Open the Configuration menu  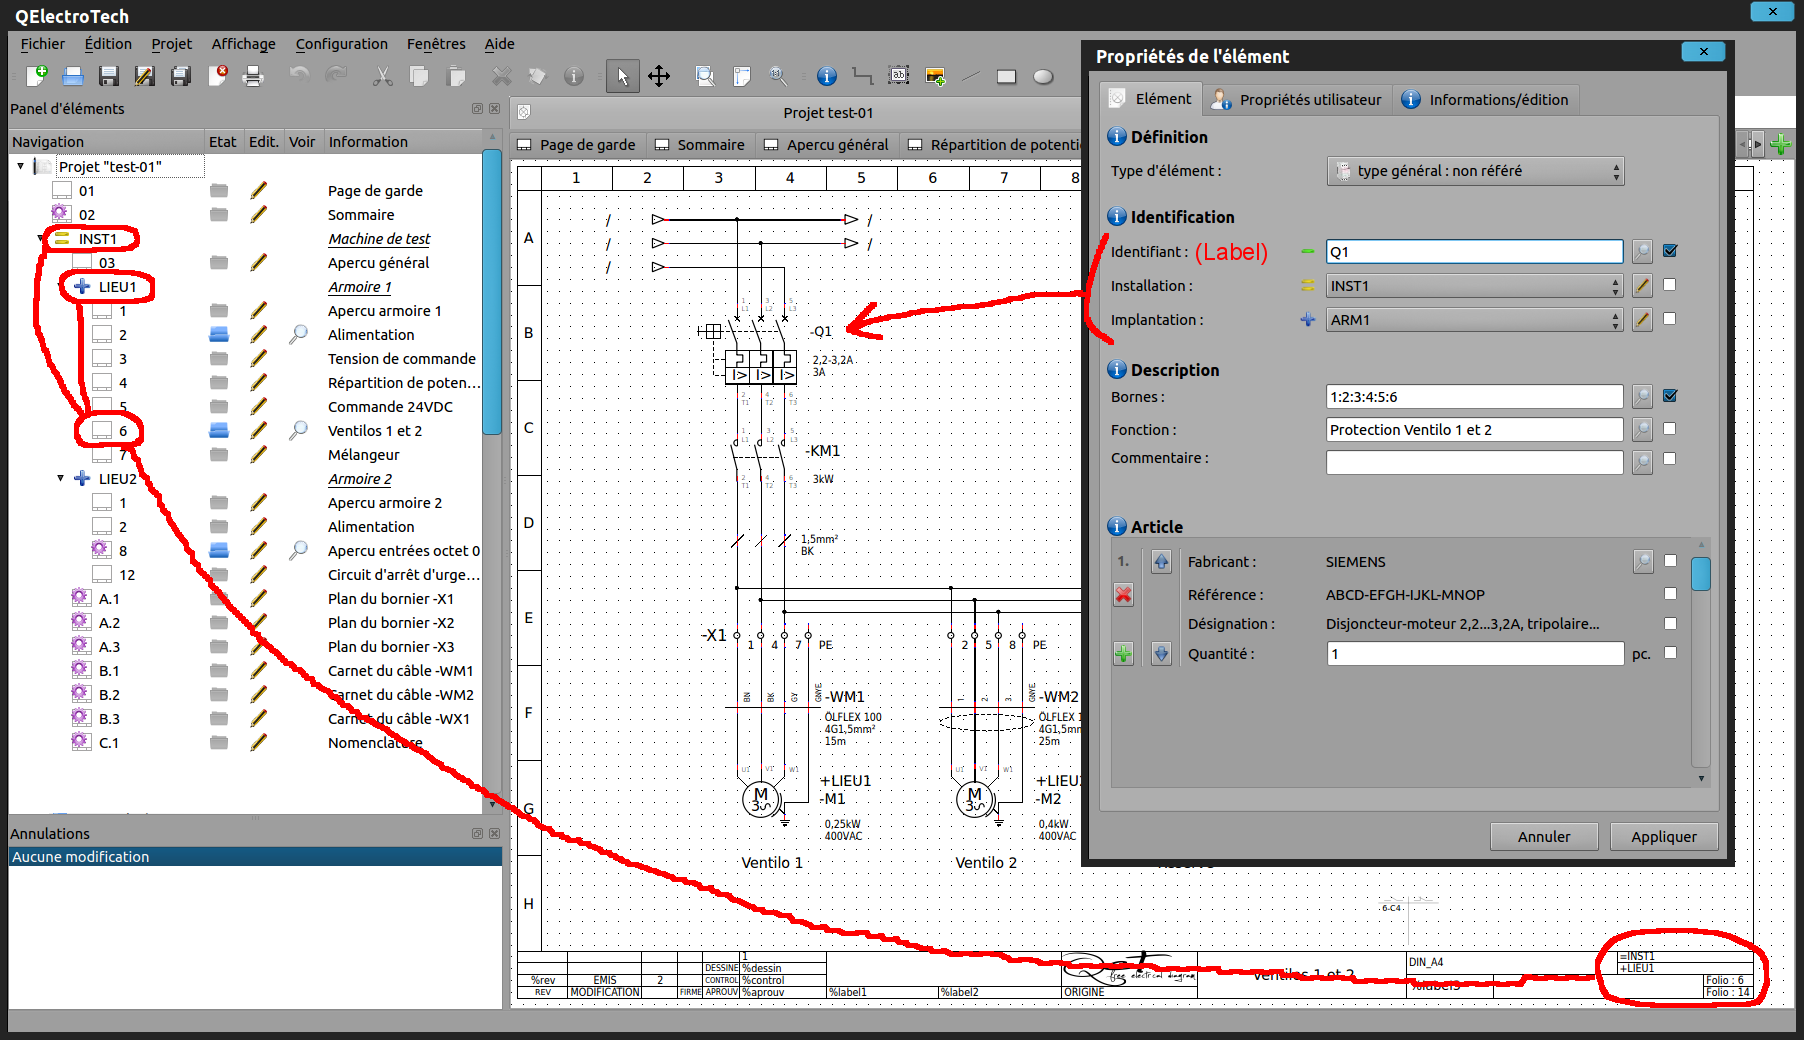coord(341,44)
